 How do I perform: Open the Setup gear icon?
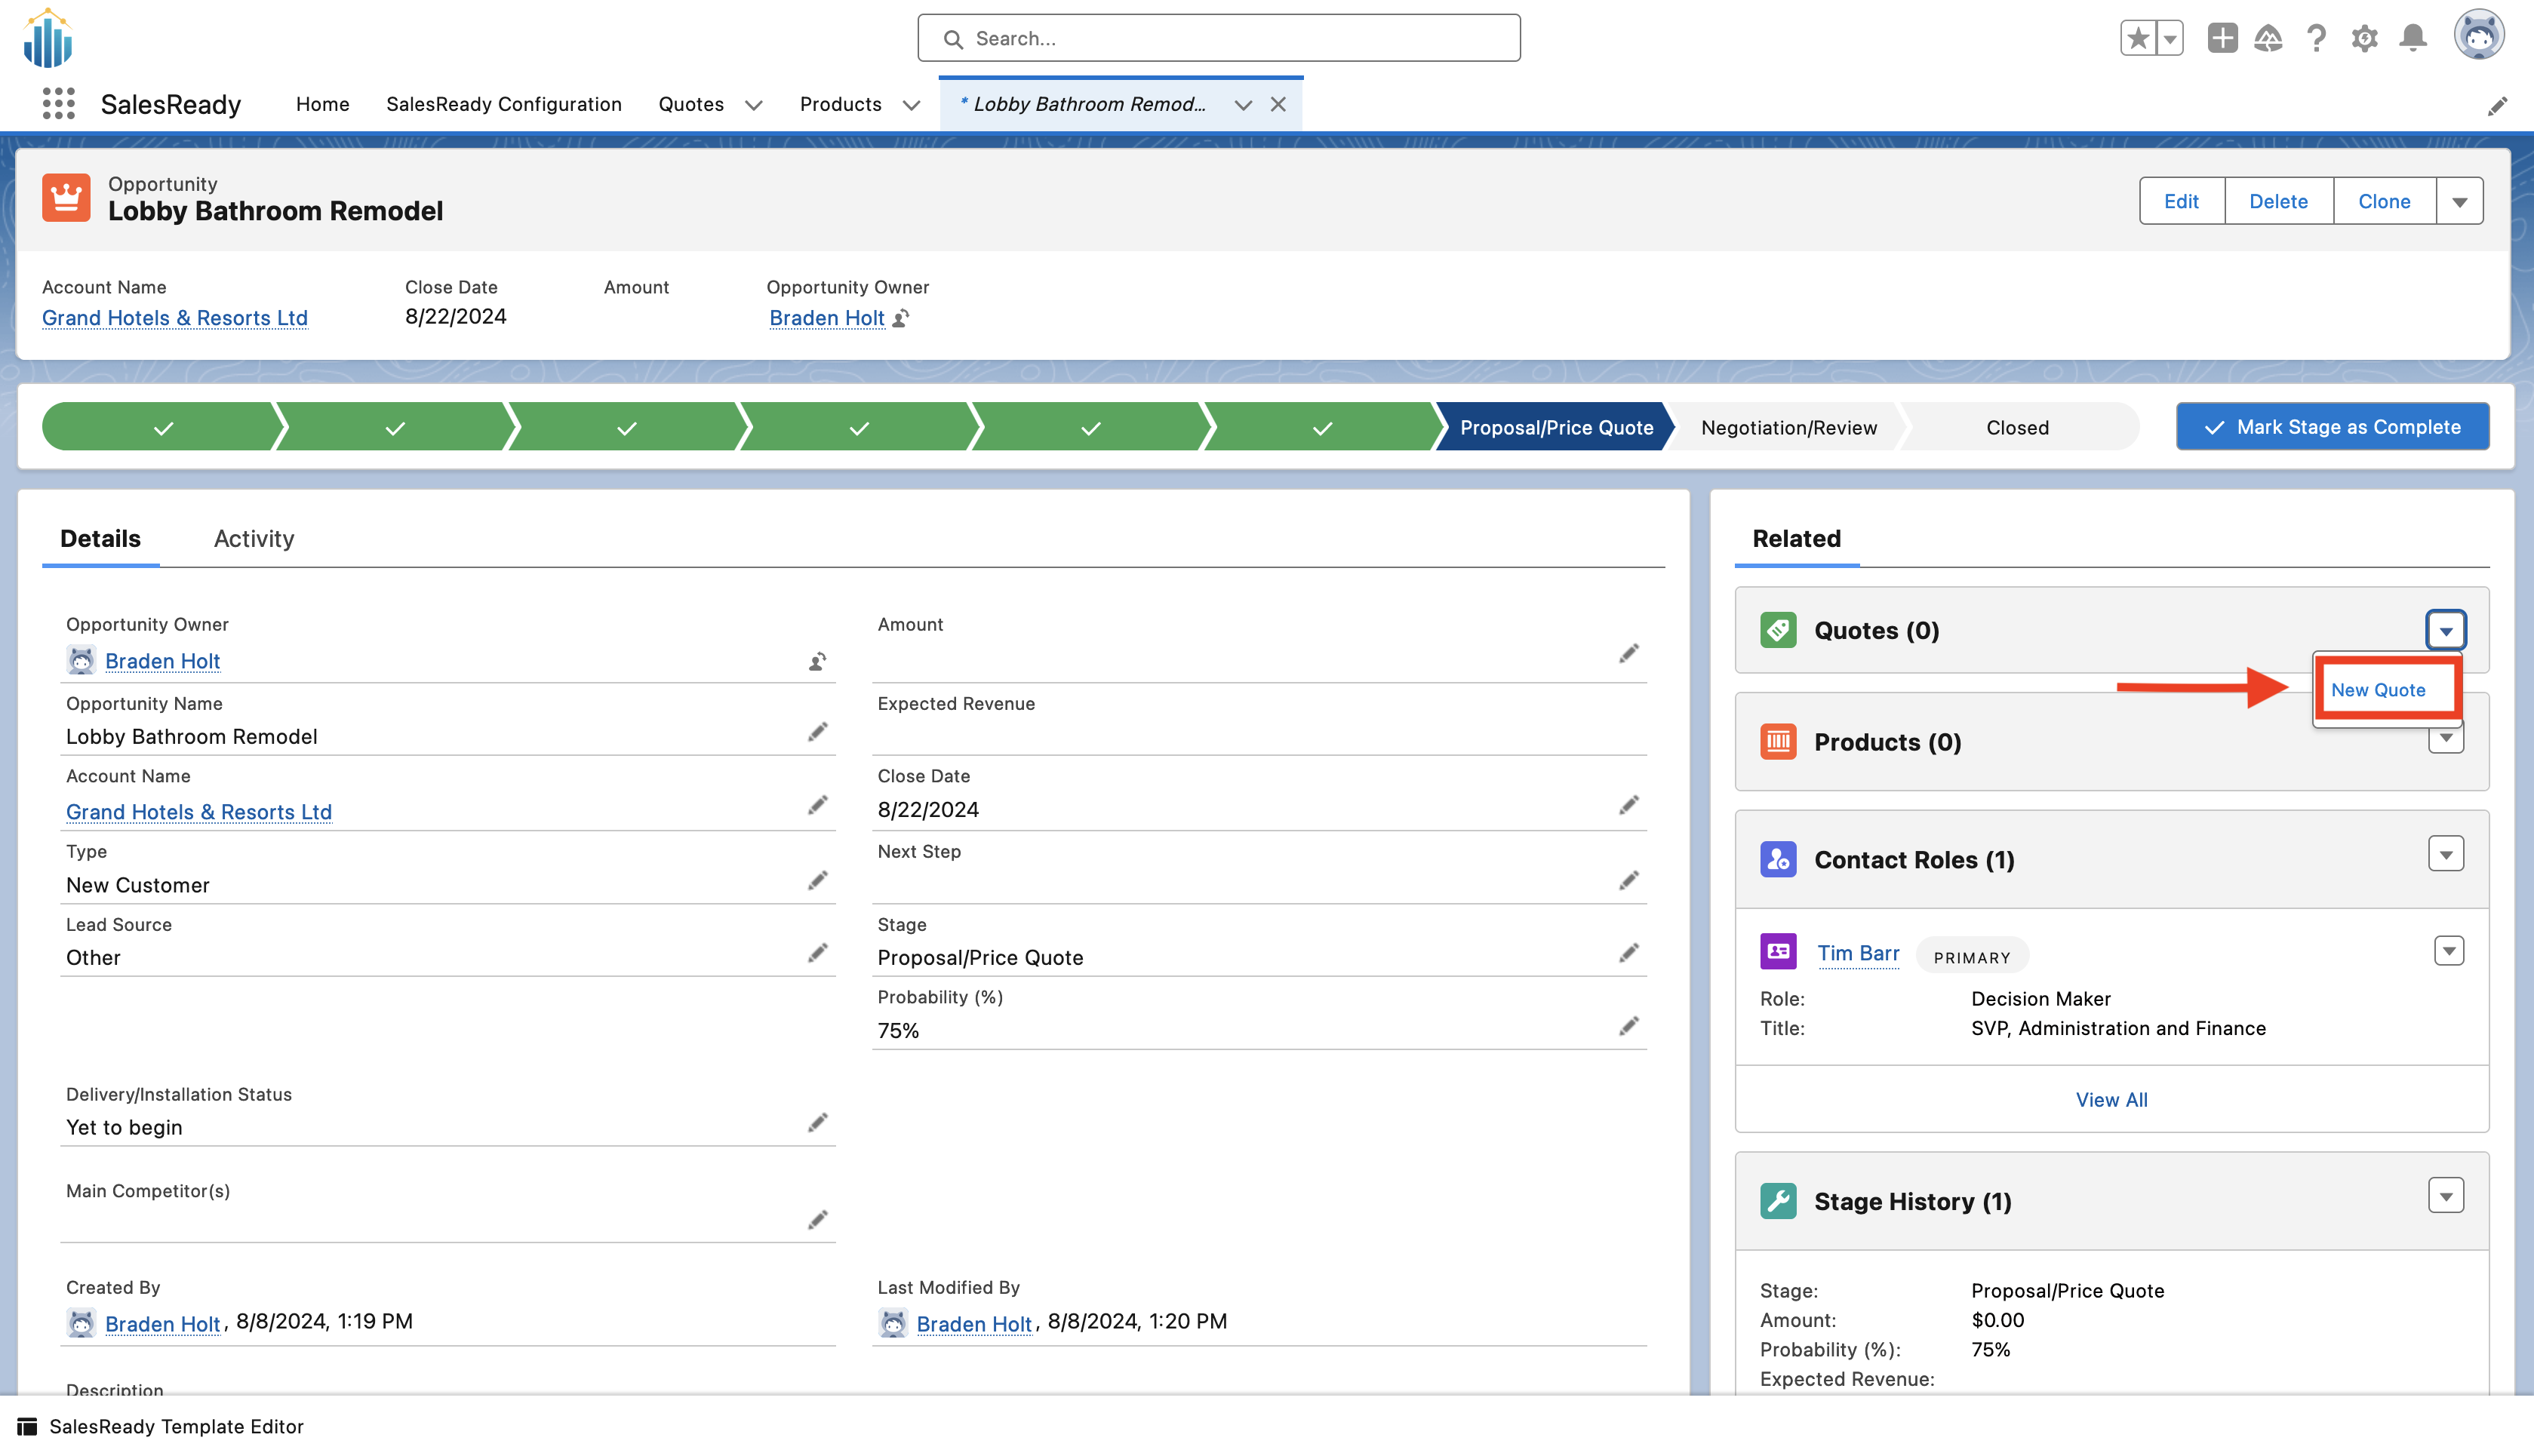coord(2364,38)
